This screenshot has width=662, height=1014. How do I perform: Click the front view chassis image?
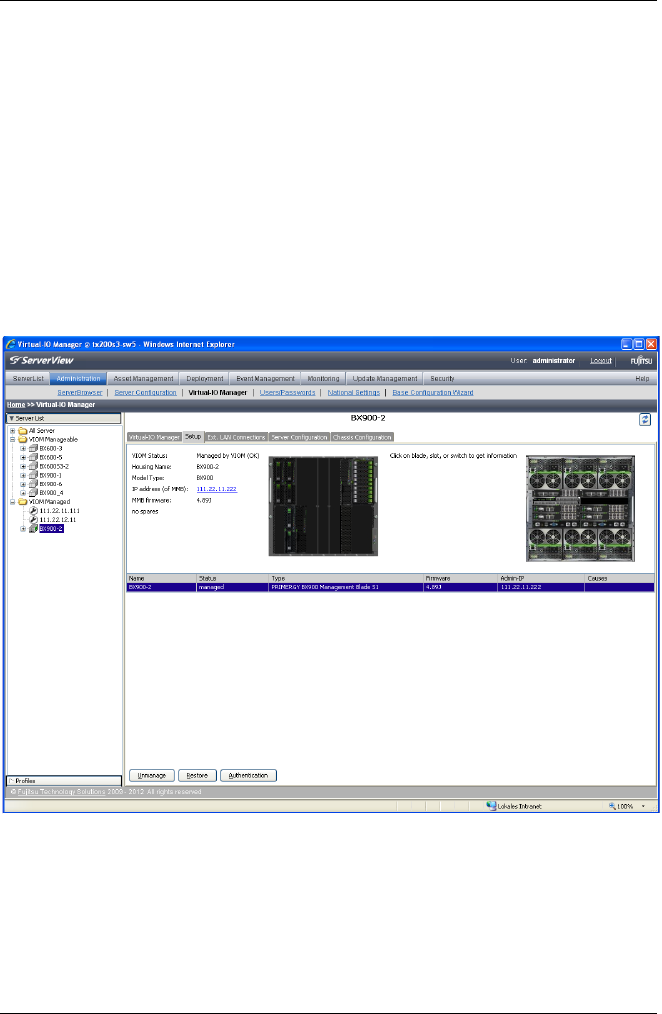click(x=323, y=506)
